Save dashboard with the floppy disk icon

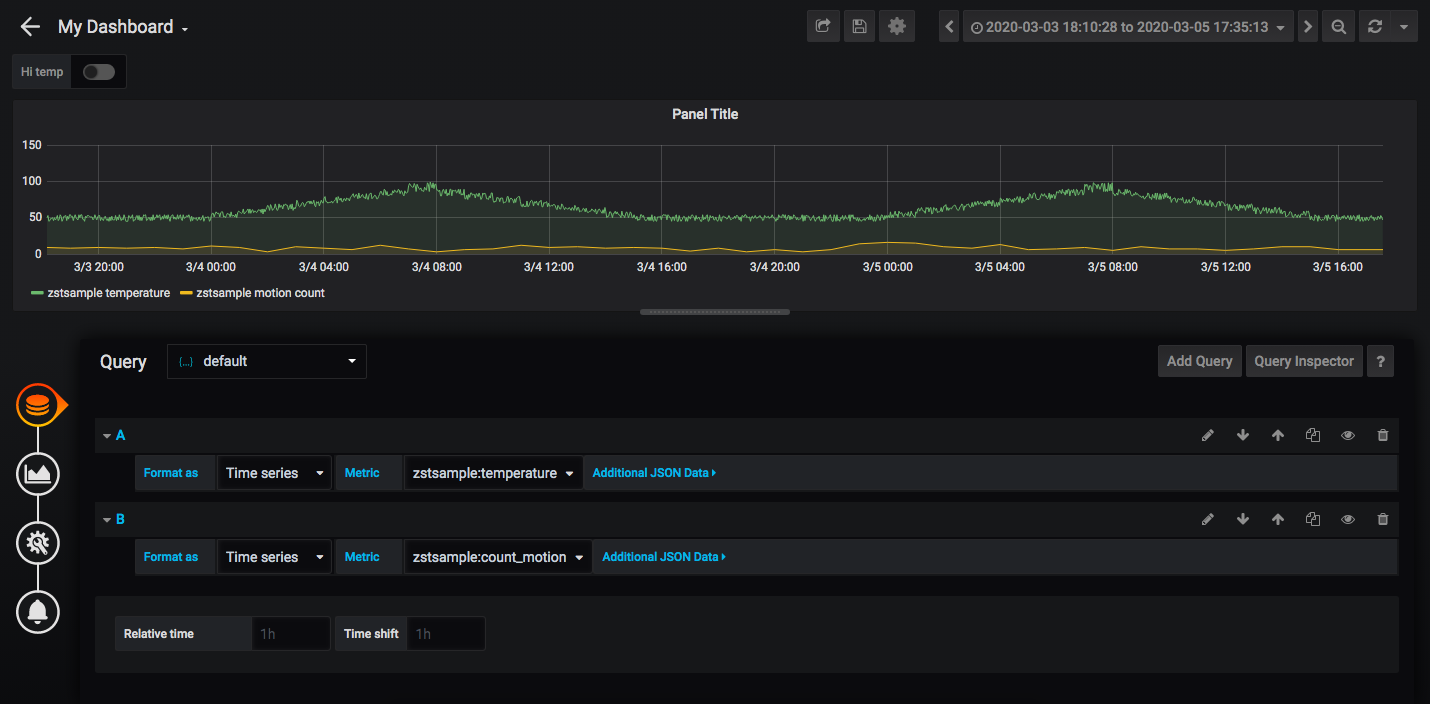[859, 27]
